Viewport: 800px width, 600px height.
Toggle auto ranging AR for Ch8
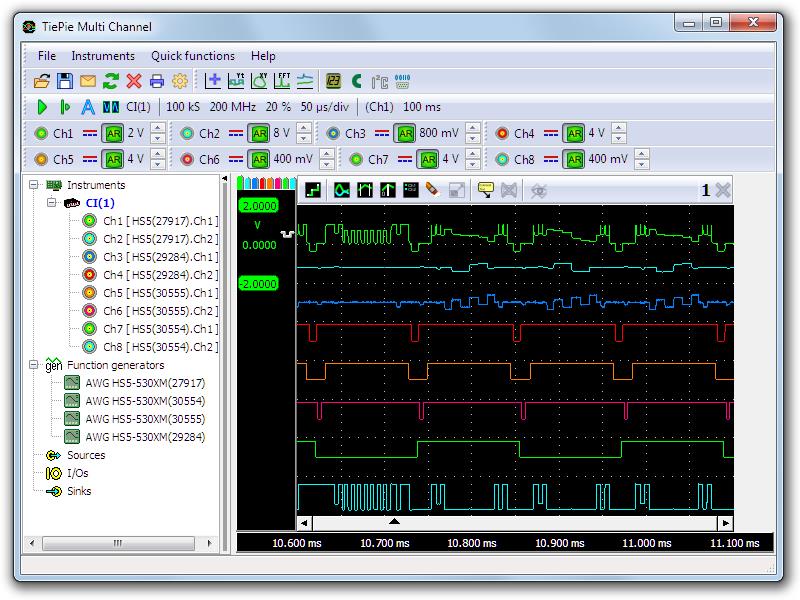coord(574,160)
